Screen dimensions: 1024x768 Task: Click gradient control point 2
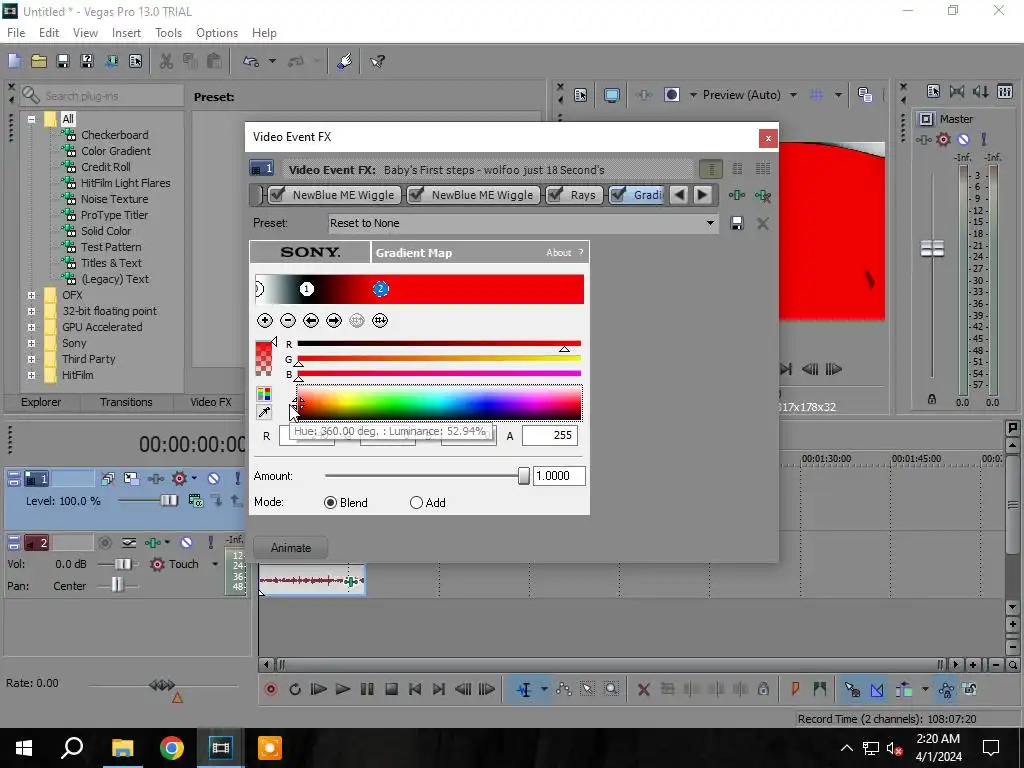tap(381, 289)
